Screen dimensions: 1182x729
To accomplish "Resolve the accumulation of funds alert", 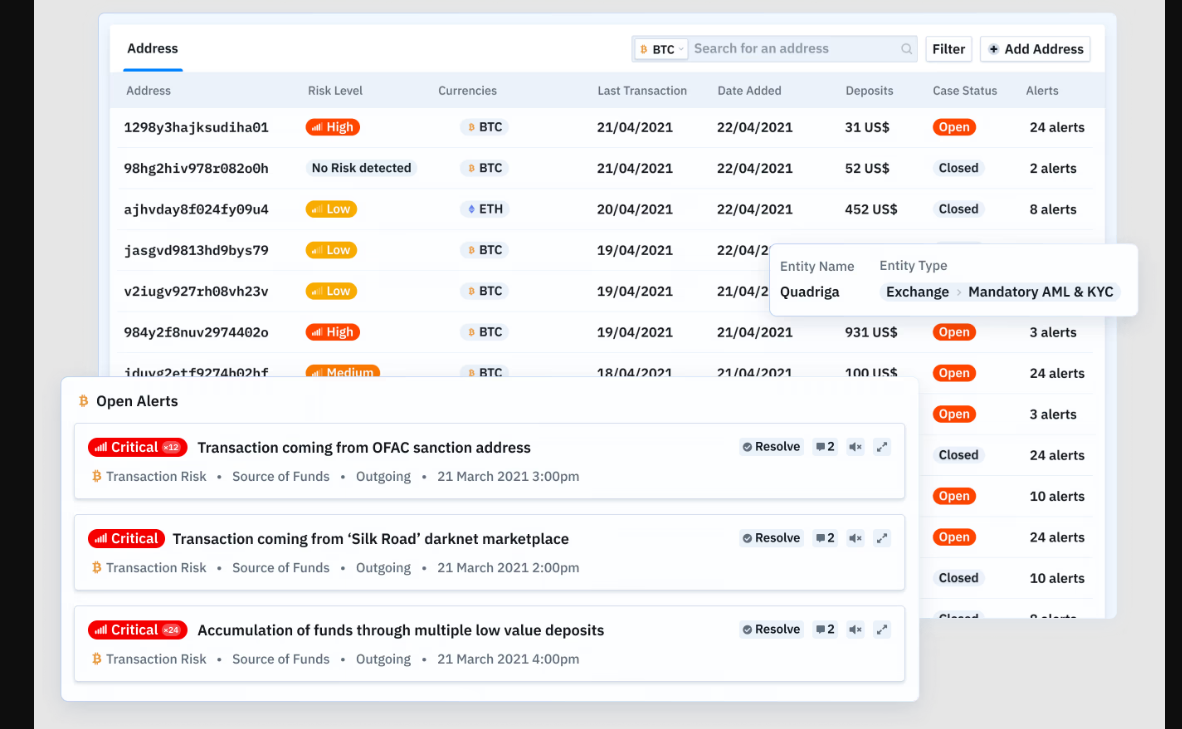I will (771, 629).
